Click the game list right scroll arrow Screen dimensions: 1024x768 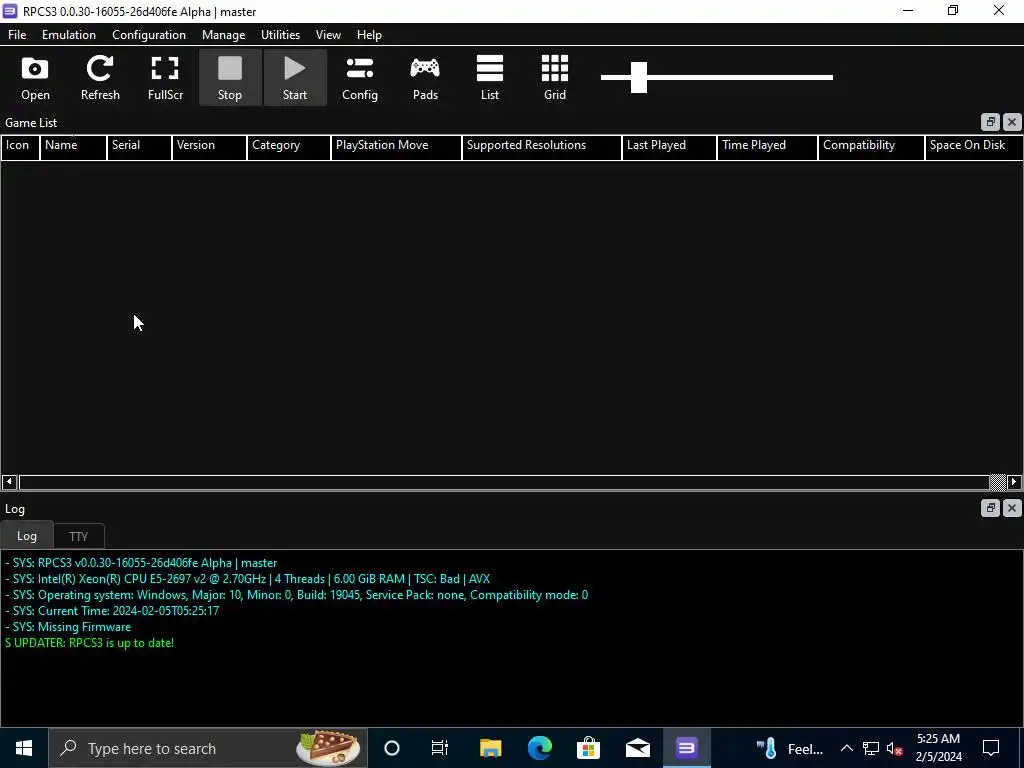point(1014,482)
